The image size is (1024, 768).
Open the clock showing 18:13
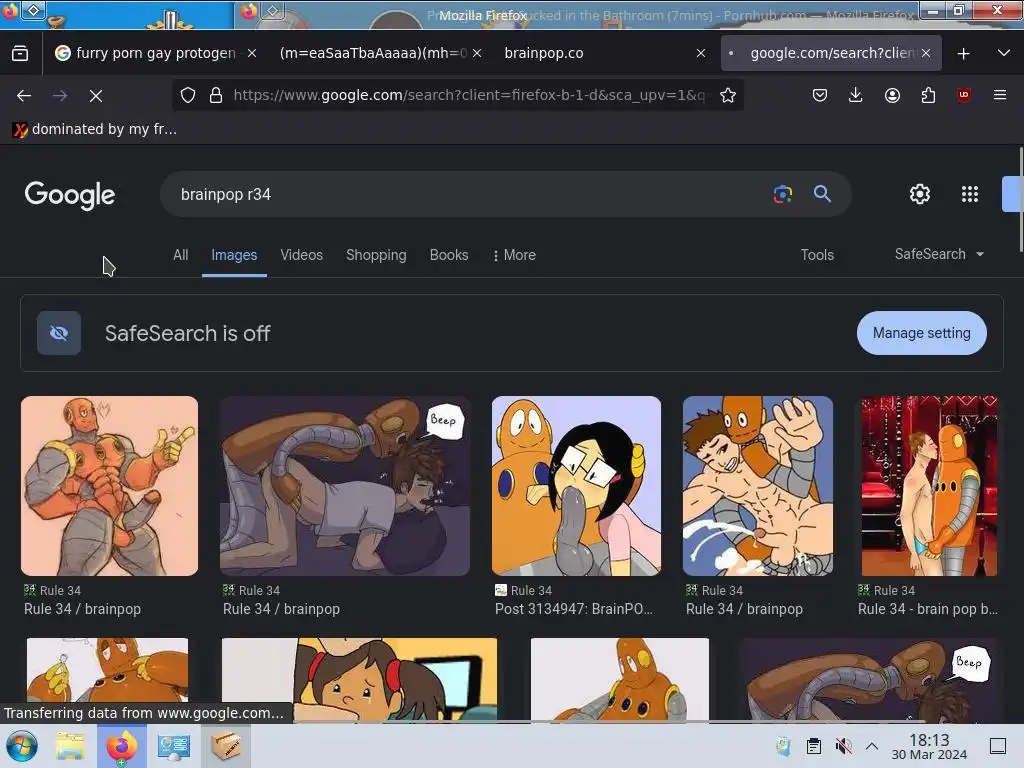tap(929, 746)
